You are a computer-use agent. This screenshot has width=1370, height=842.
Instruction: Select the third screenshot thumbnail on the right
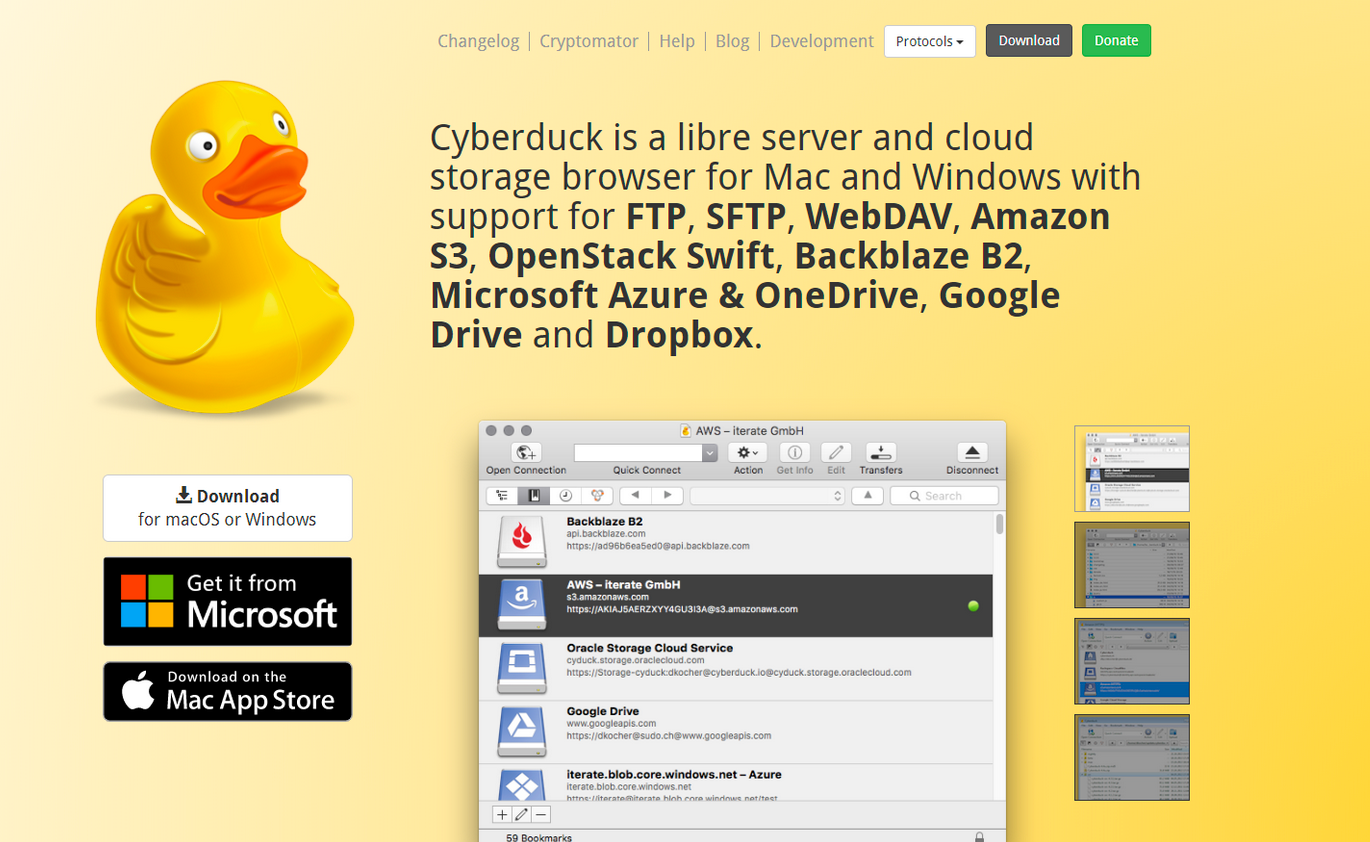(1132, 661)
